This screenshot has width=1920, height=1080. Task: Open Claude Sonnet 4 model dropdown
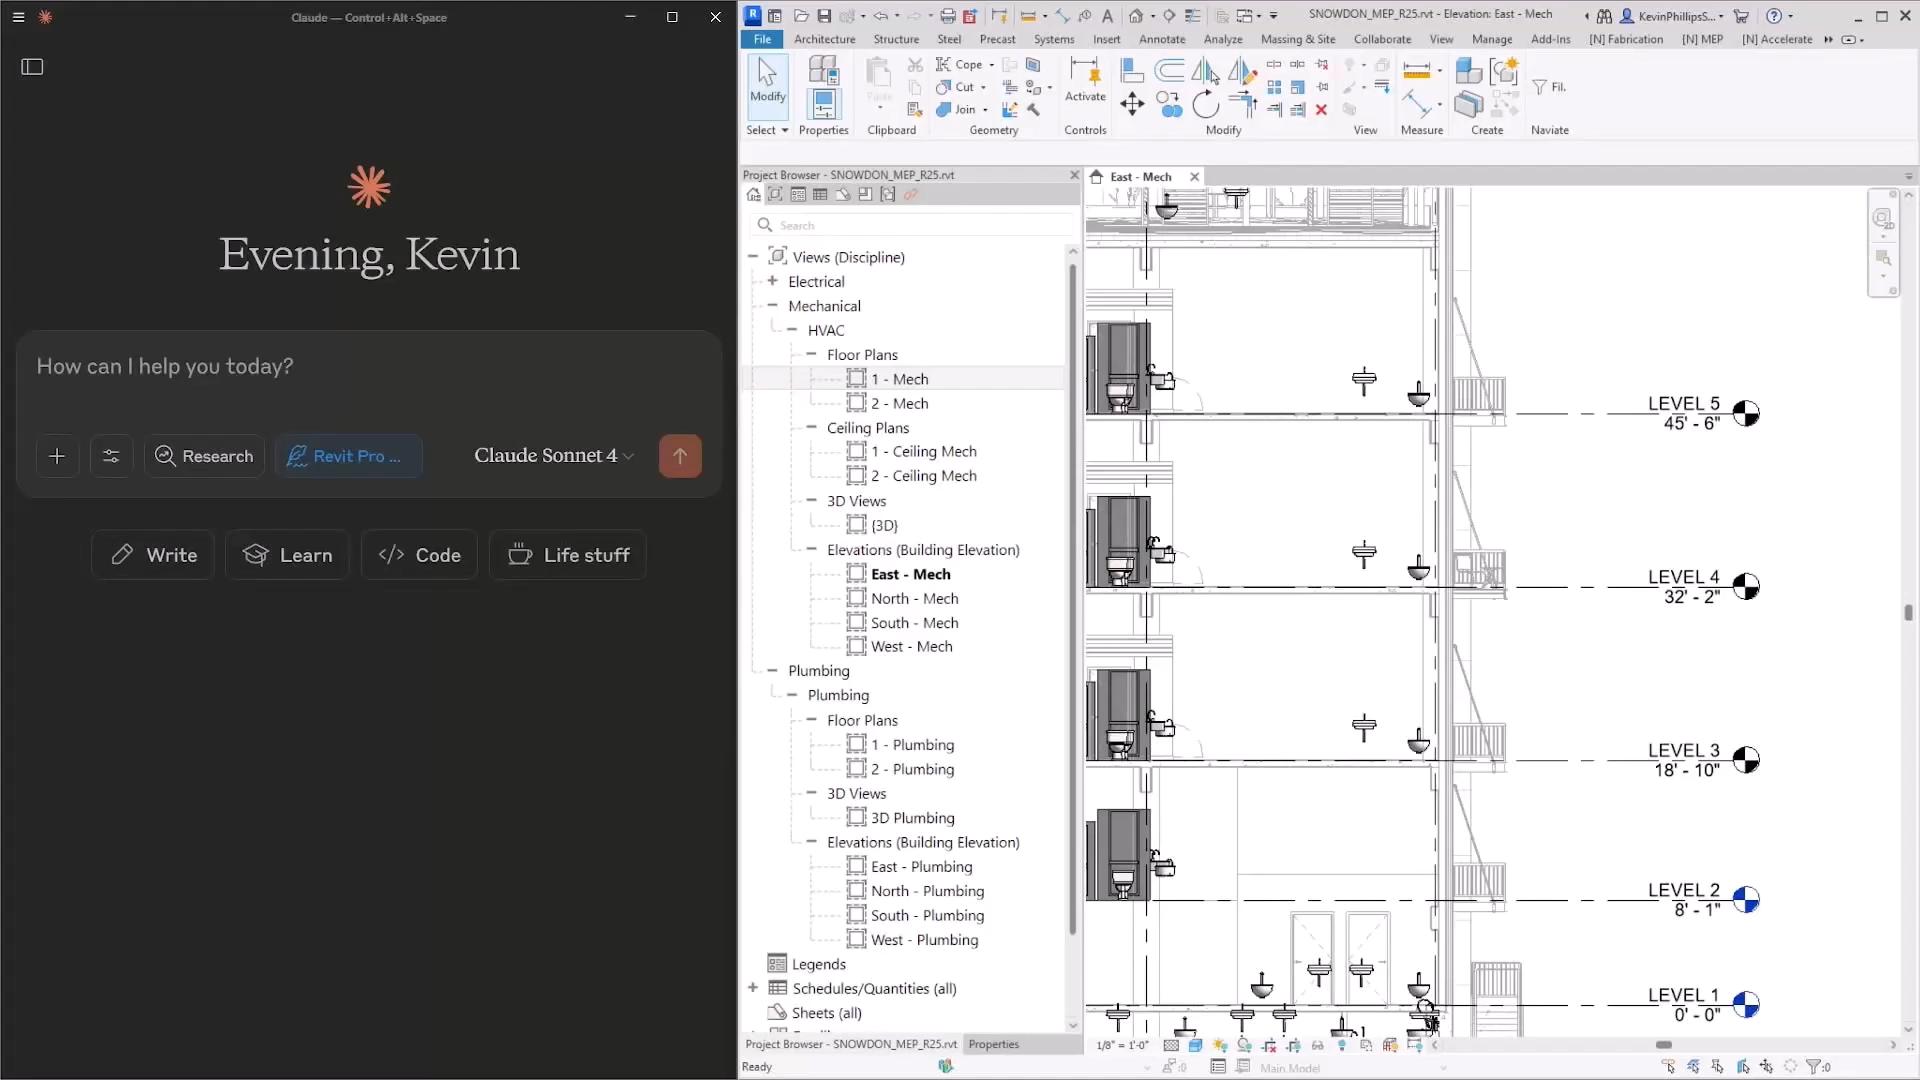[553, 456]
